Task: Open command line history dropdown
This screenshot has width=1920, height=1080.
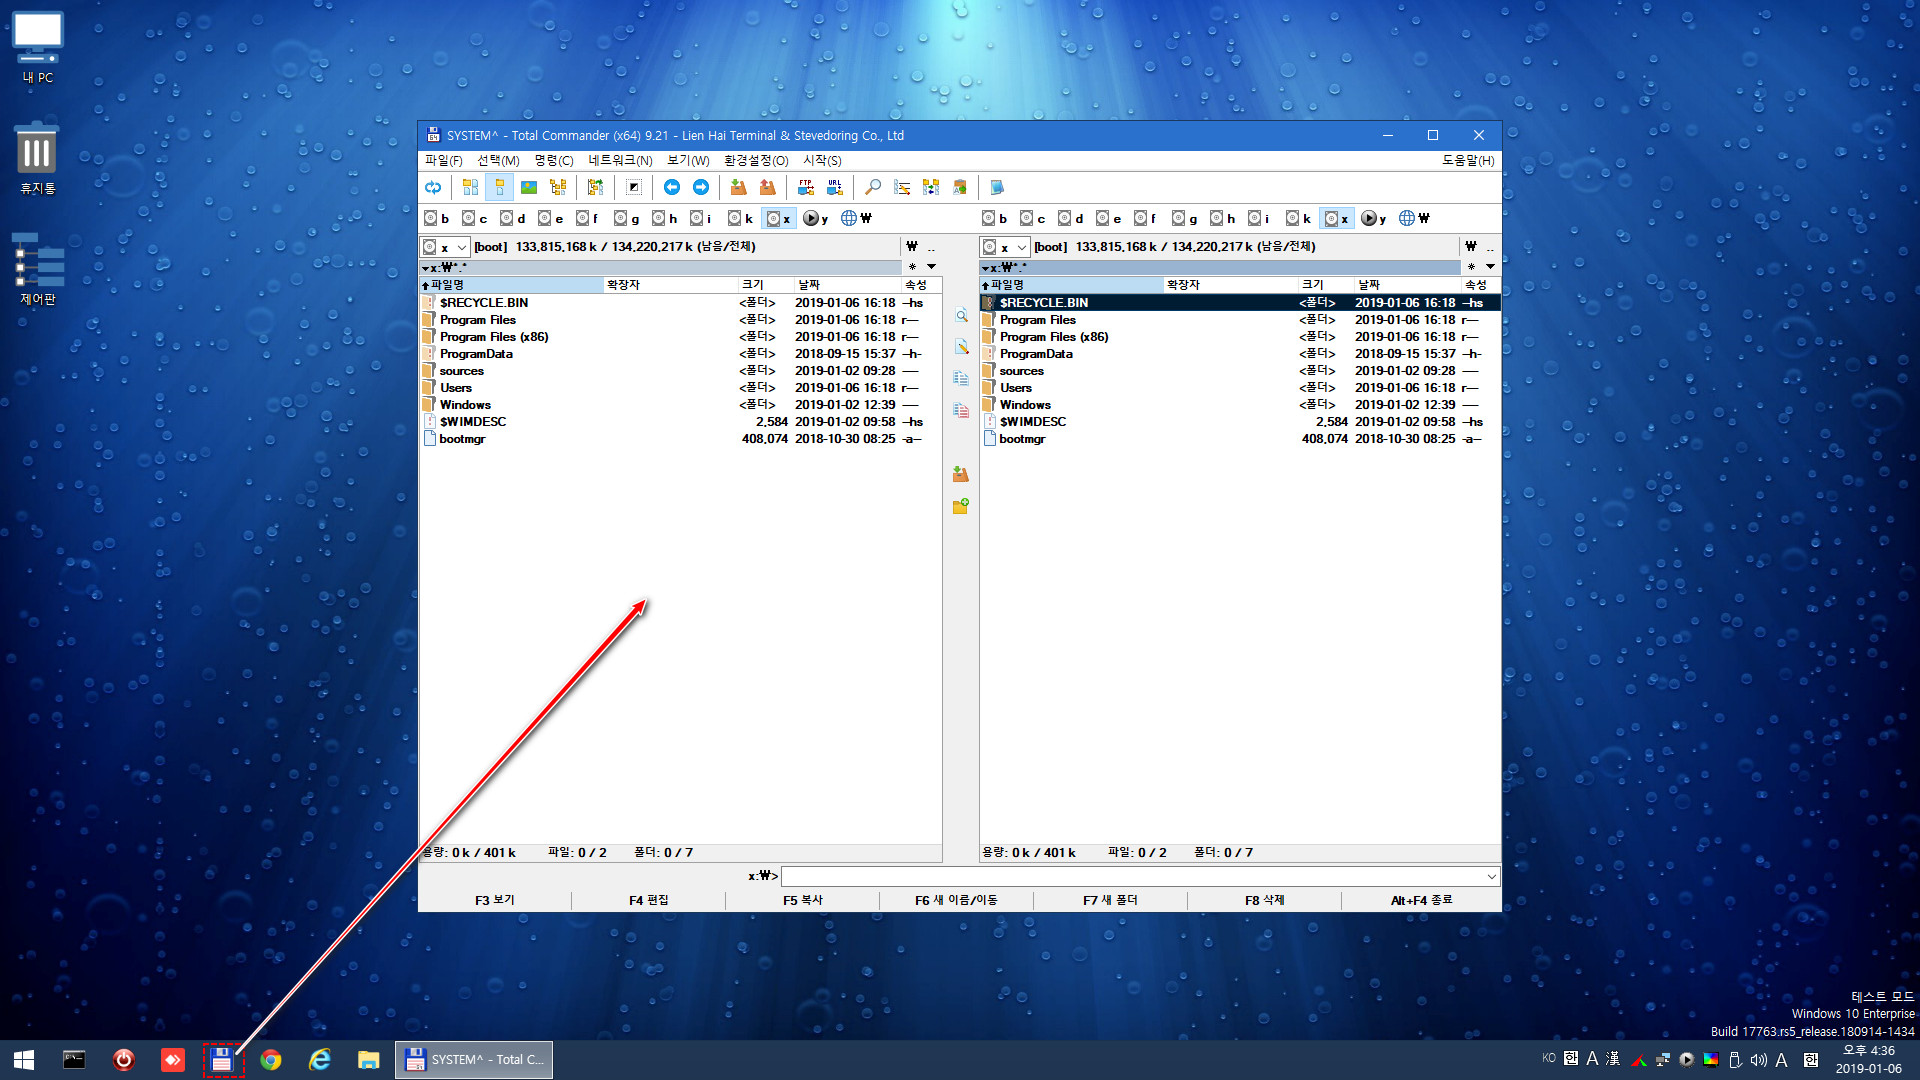Action: (1491, 876)
